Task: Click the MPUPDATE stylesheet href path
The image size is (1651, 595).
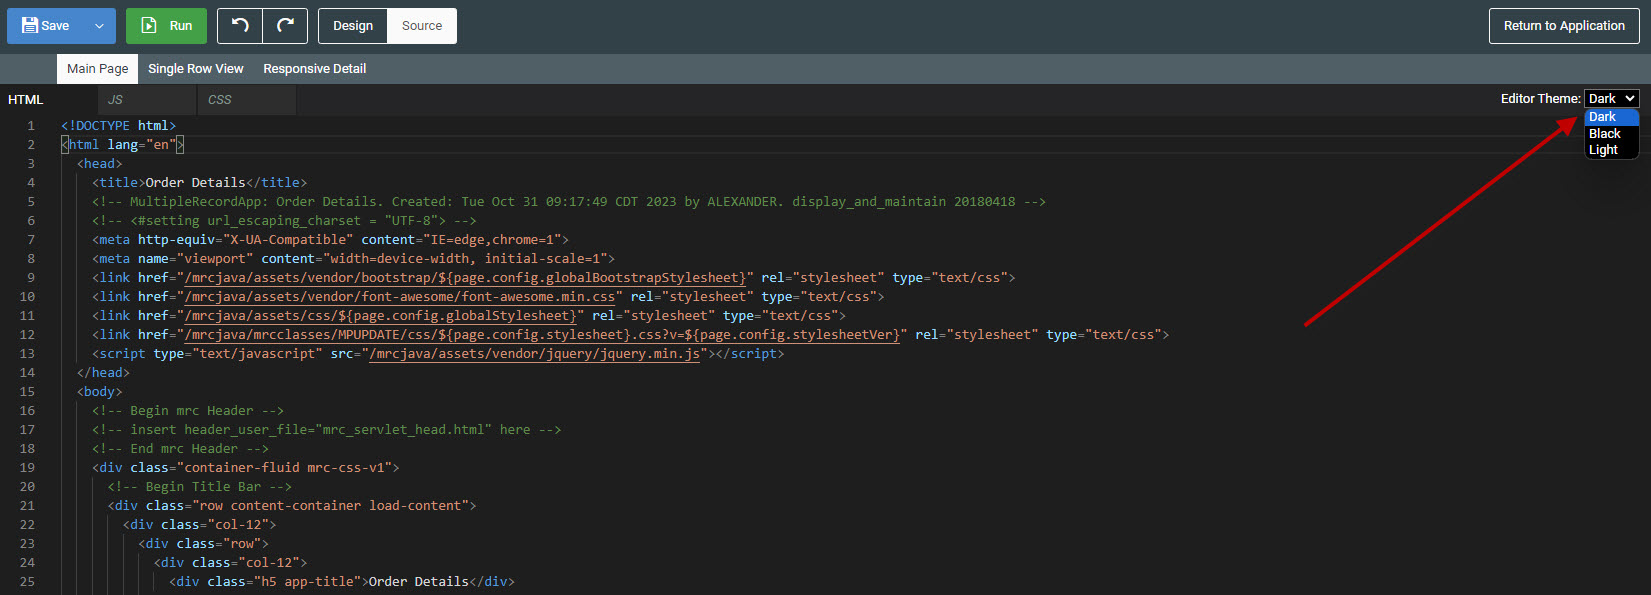Action: (542, 335)
